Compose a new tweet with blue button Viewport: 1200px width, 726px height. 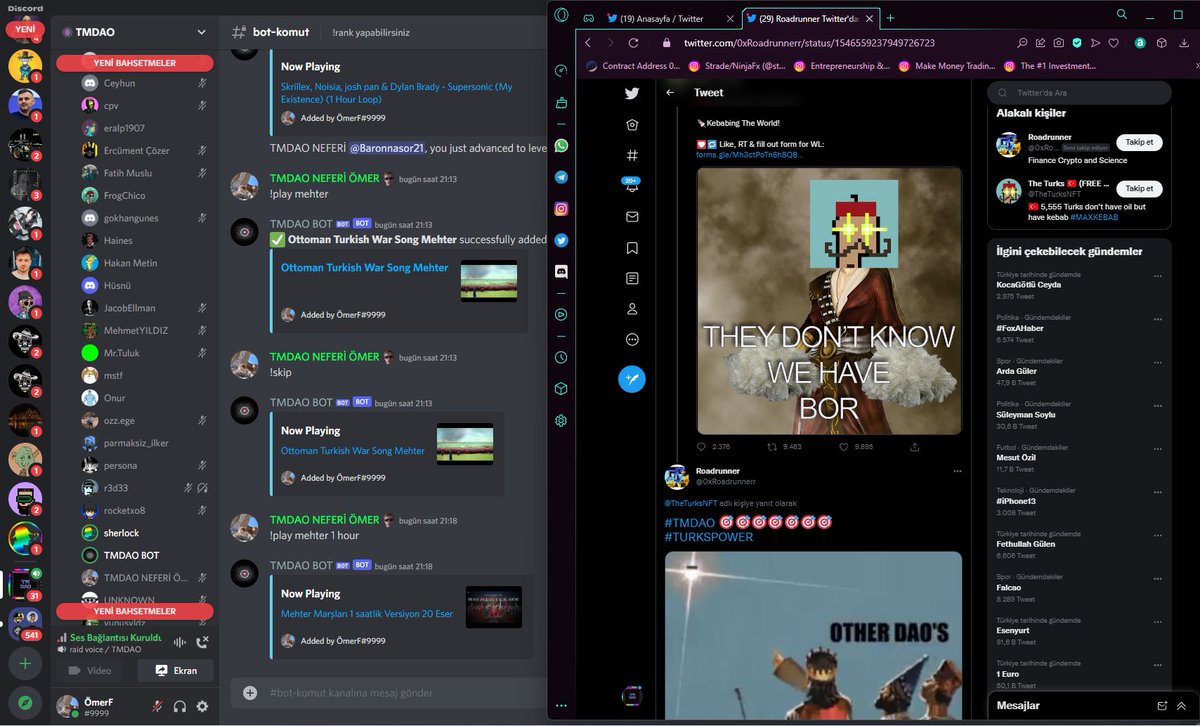point(632,379)
